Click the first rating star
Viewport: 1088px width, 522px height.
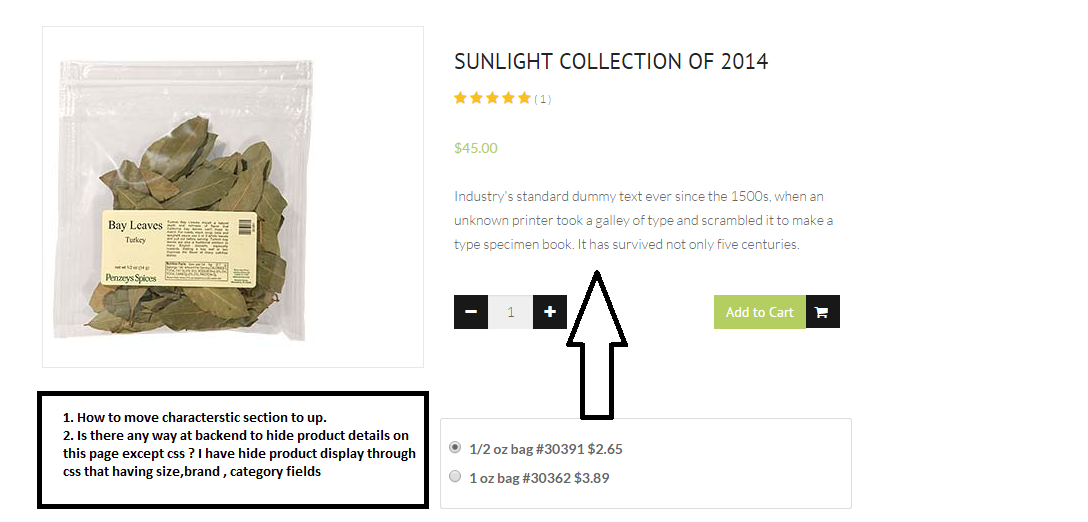461,98
